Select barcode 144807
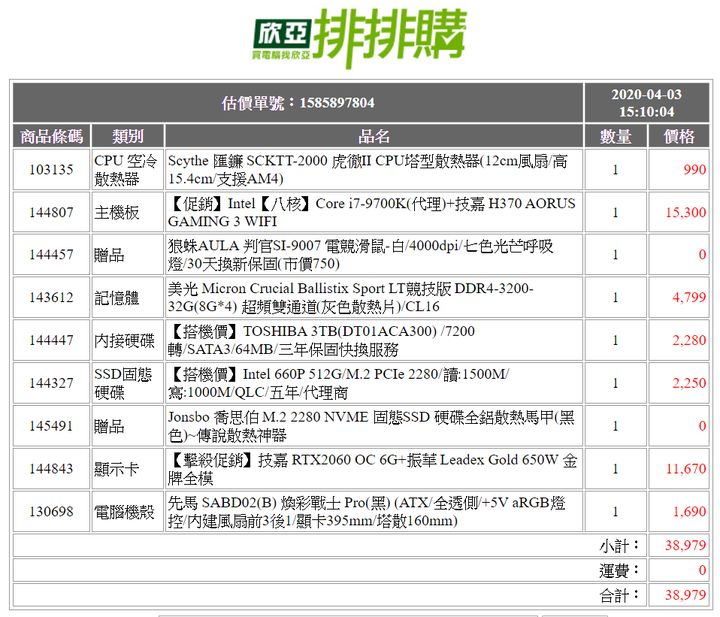This screenshot has width=720, height=617. coord(51,212)
